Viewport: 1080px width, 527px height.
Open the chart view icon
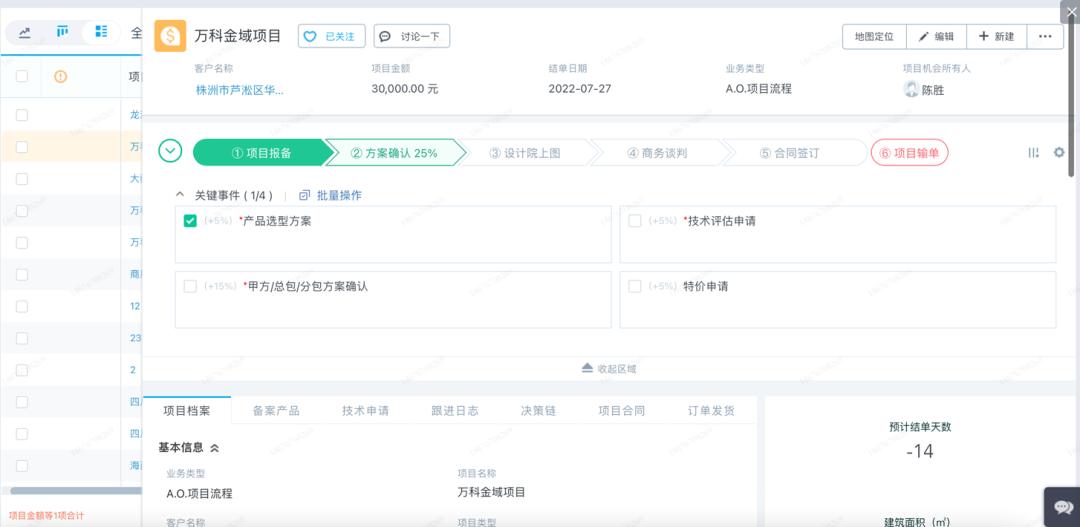(25, 32)
